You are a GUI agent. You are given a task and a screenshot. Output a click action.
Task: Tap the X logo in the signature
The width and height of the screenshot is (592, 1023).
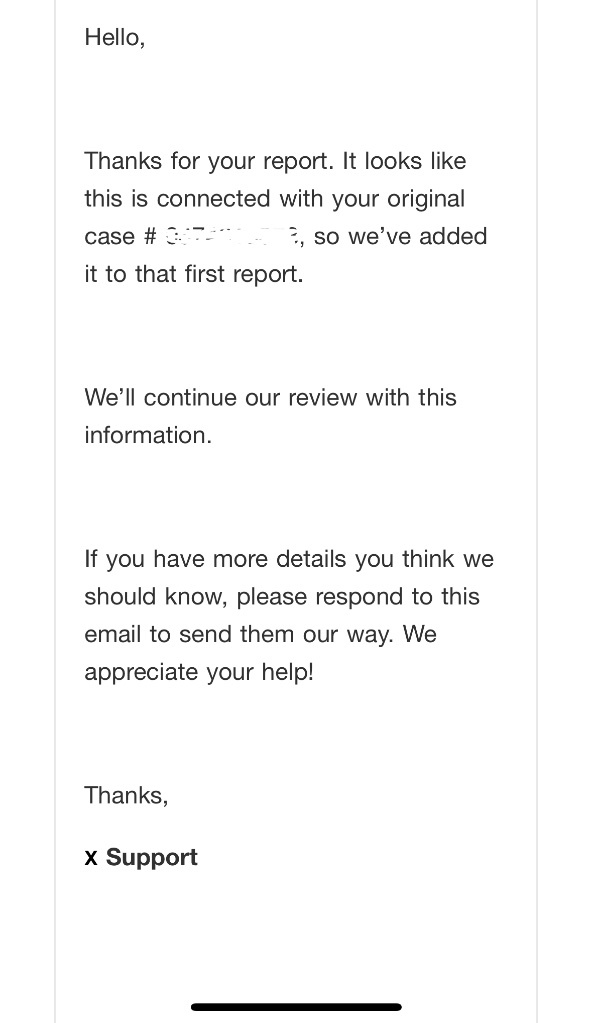(91, 859)
